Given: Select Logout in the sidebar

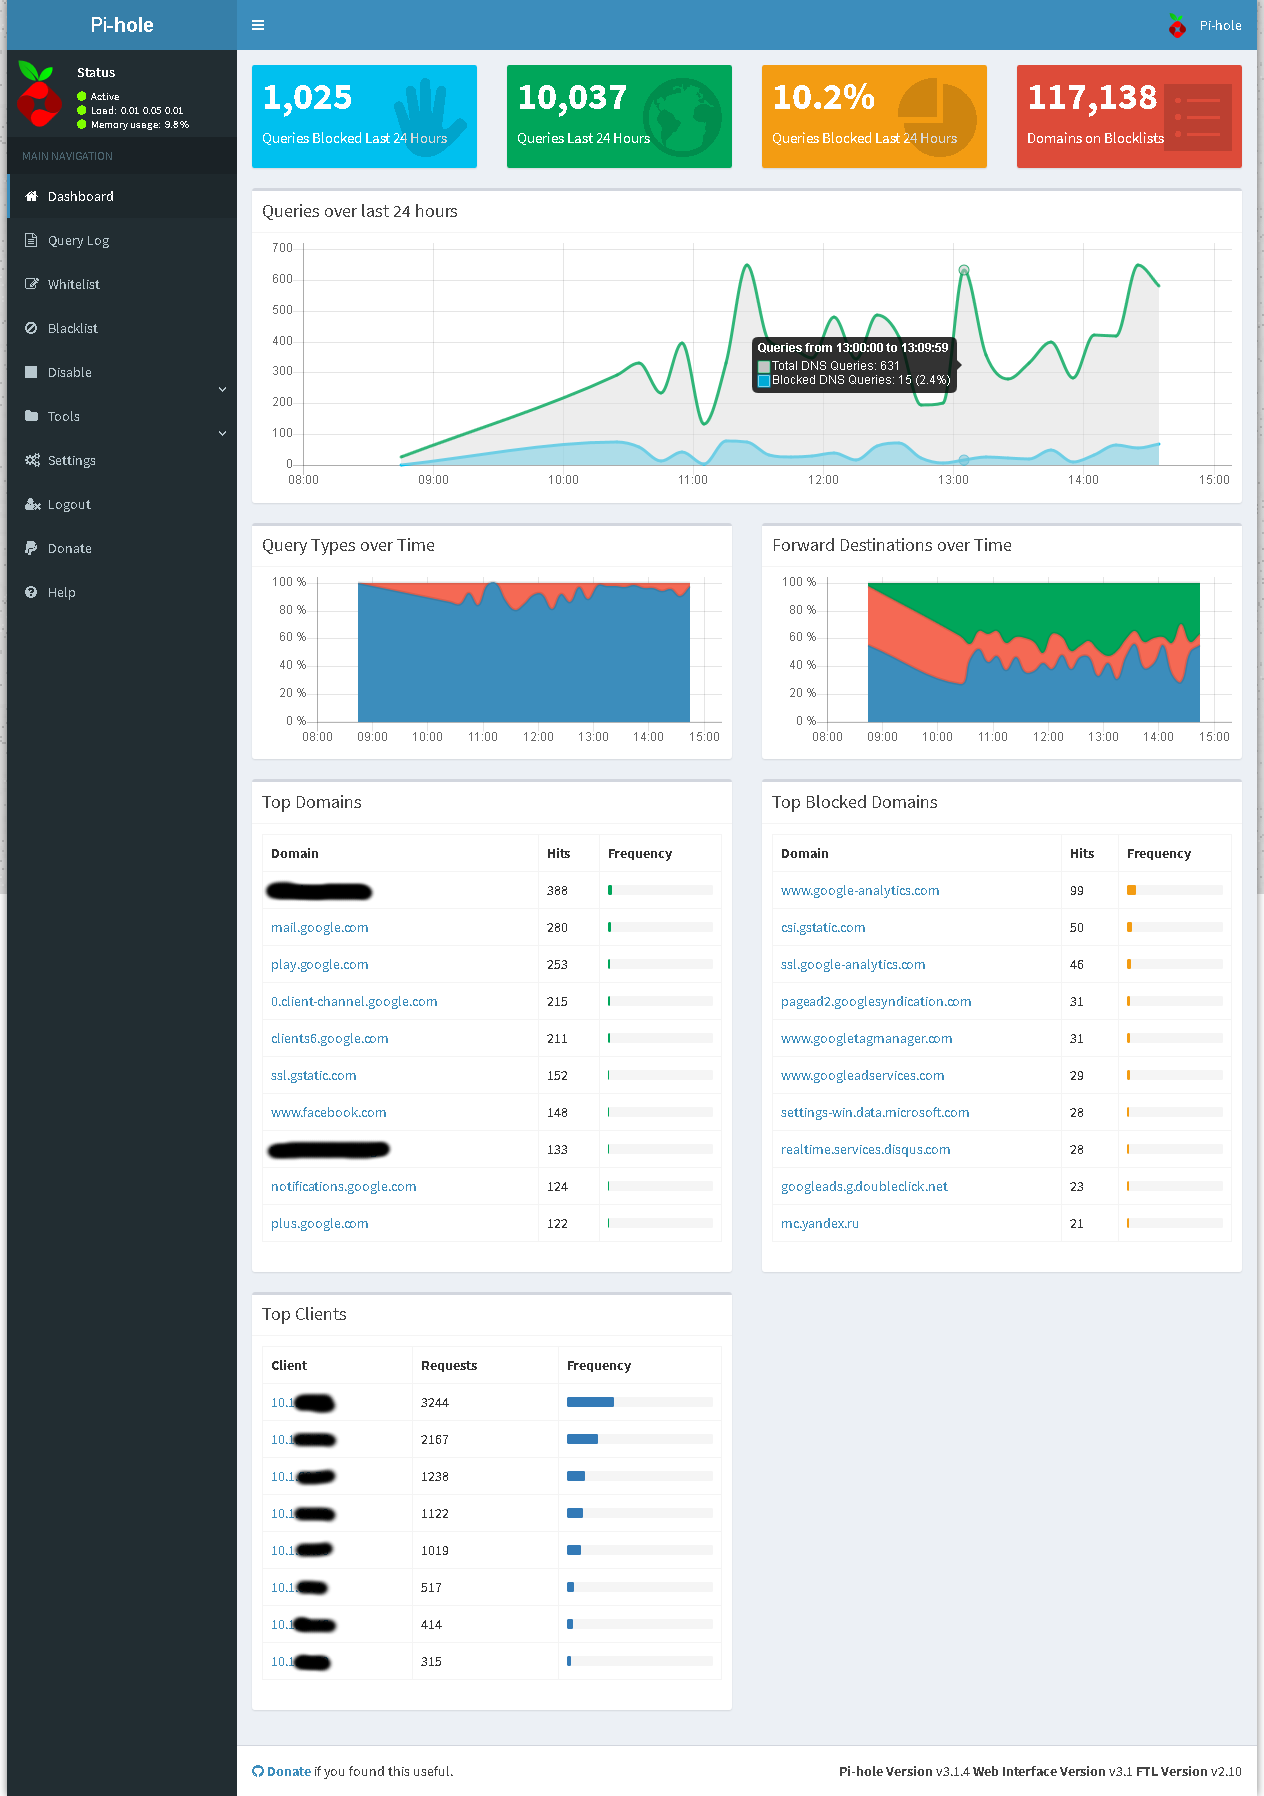Looking at the screenshot, I should click(122, 504).
